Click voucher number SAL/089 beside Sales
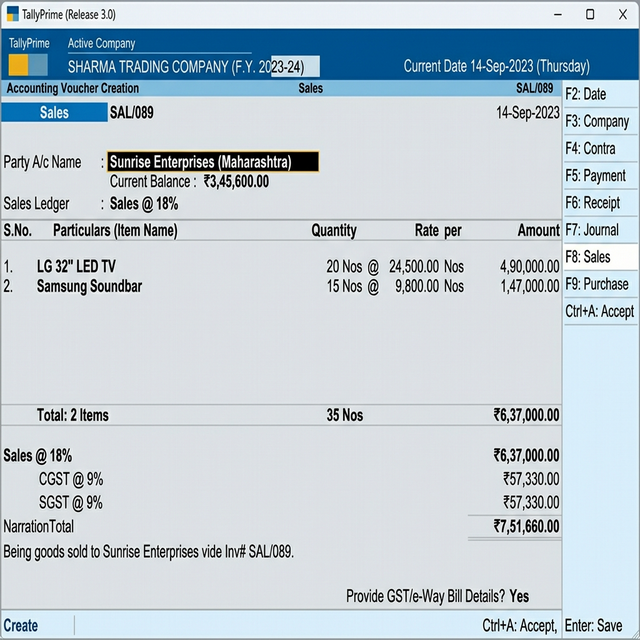Viewport: 640px width, 640px height. tap(132, 113)
